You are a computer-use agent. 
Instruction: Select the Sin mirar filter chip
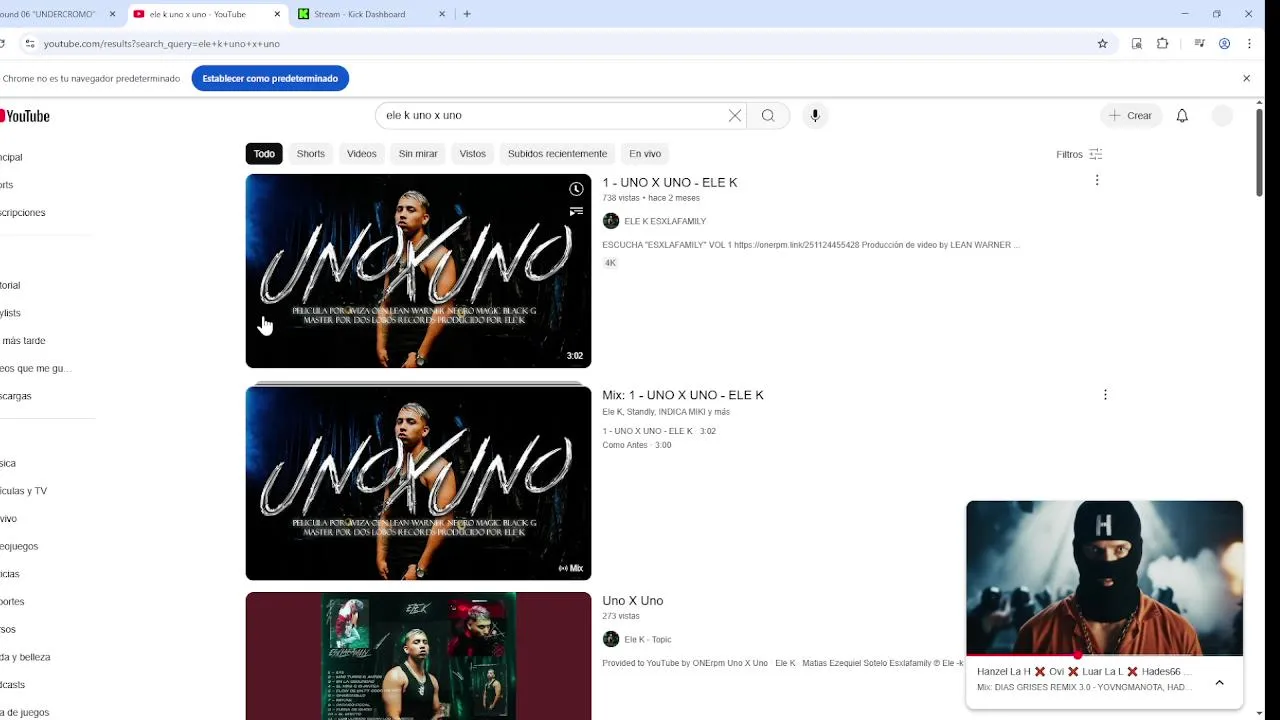[x=418, y=154]
